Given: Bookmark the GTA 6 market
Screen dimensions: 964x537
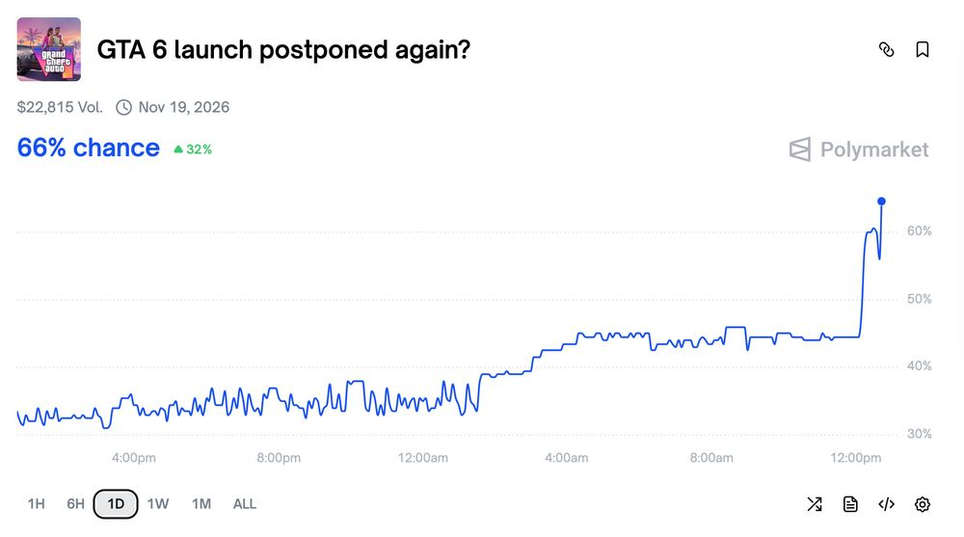Looking at the screenshot, I should coord(922,49).
